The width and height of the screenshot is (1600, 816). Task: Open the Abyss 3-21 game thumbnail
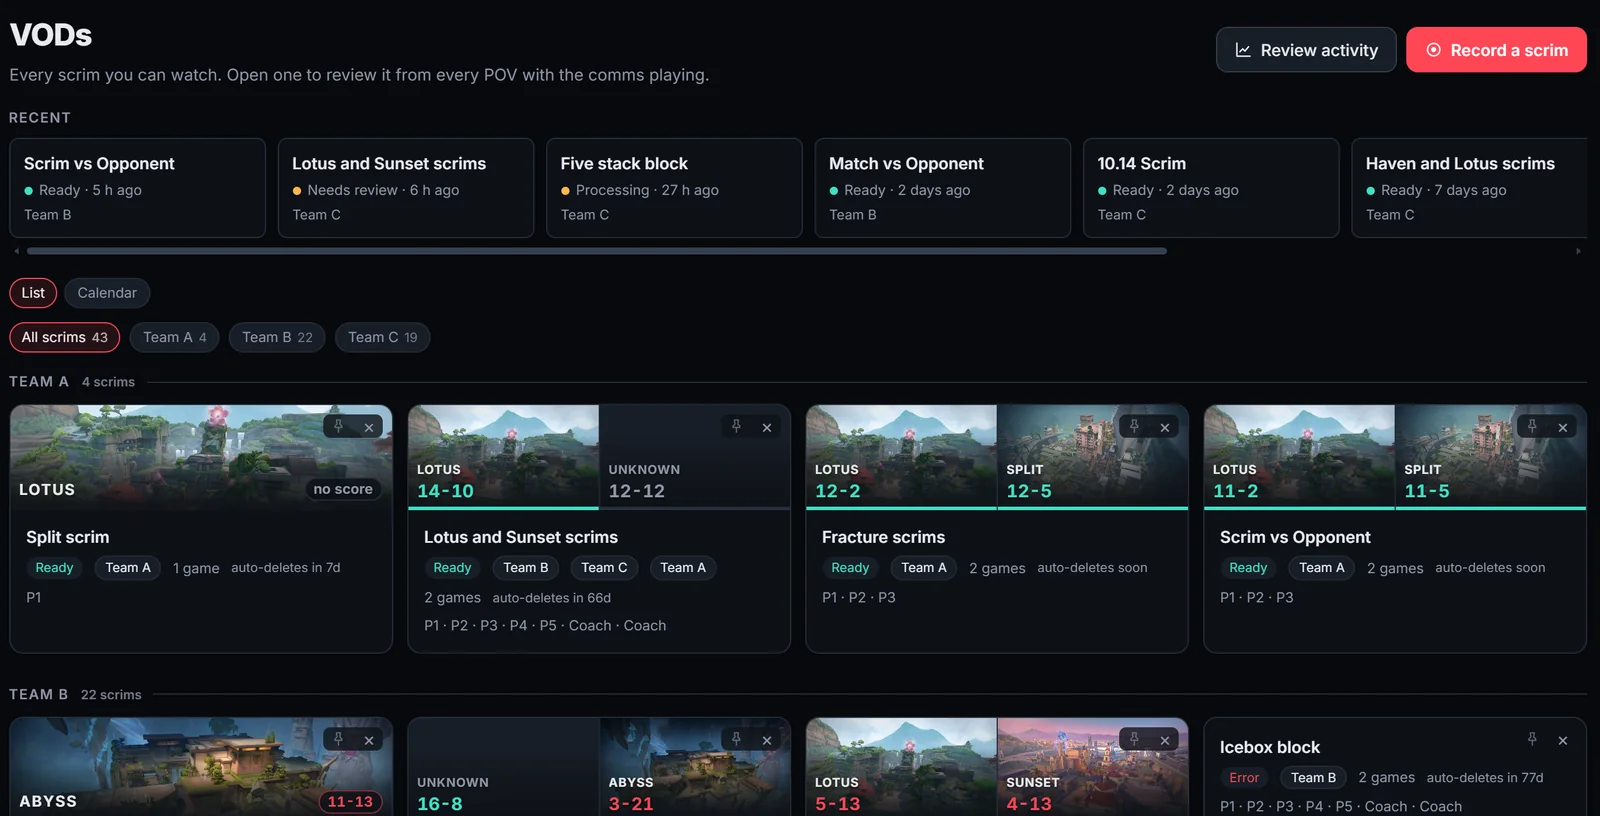pyautogui.click(x=695, y=767)
